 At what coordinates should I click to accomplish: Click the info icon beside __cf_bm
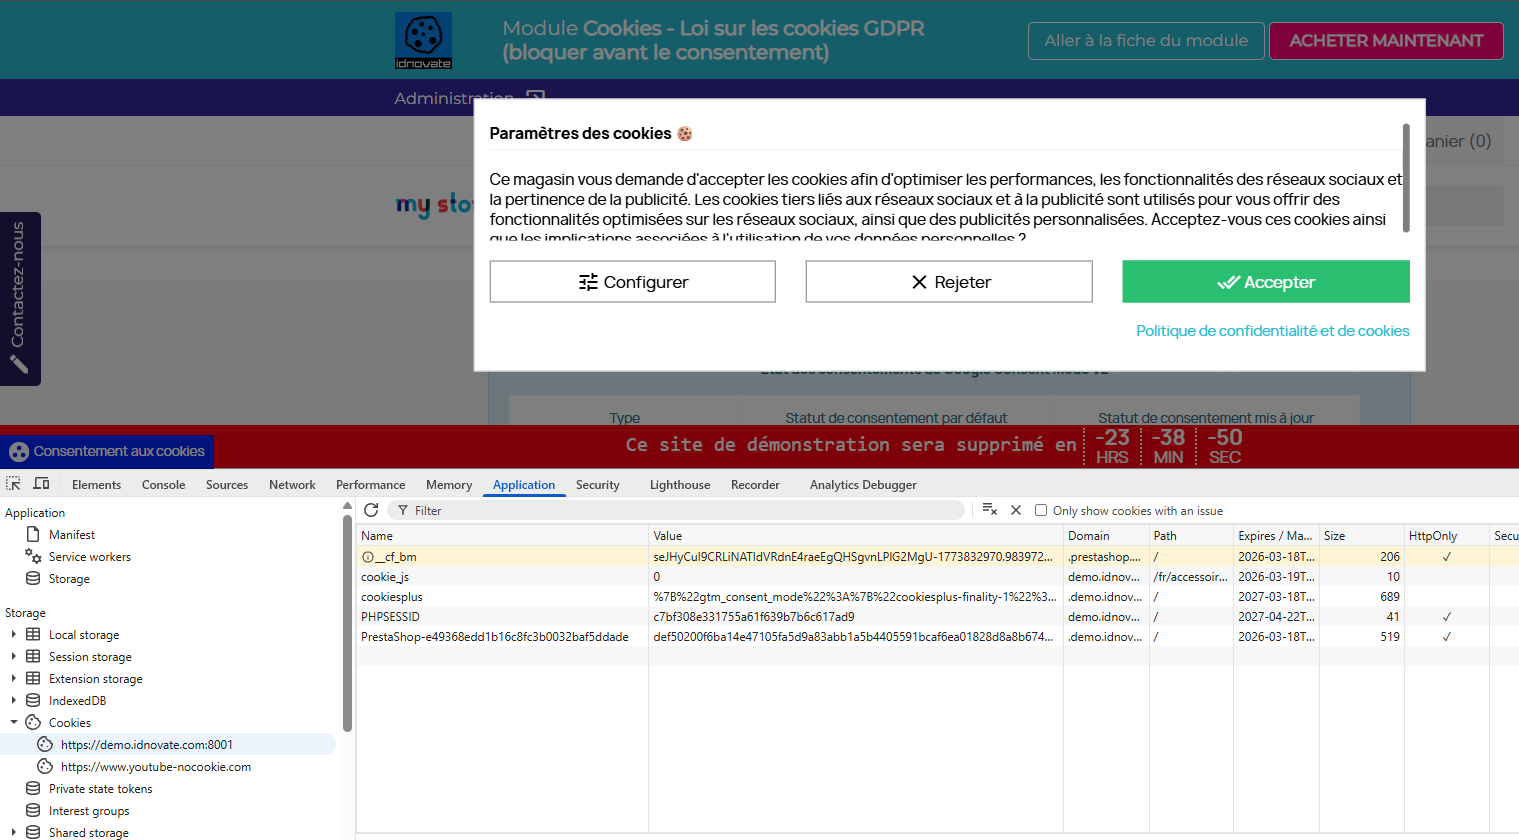click(x=367, y=557)
